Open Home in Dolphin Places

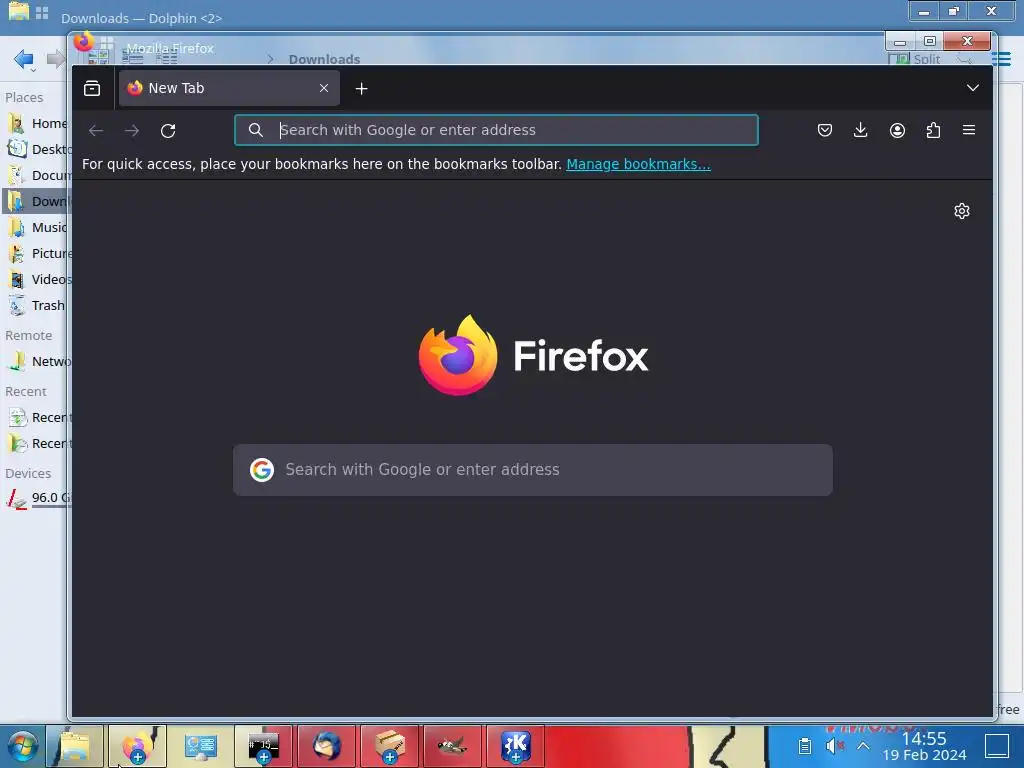36,123
